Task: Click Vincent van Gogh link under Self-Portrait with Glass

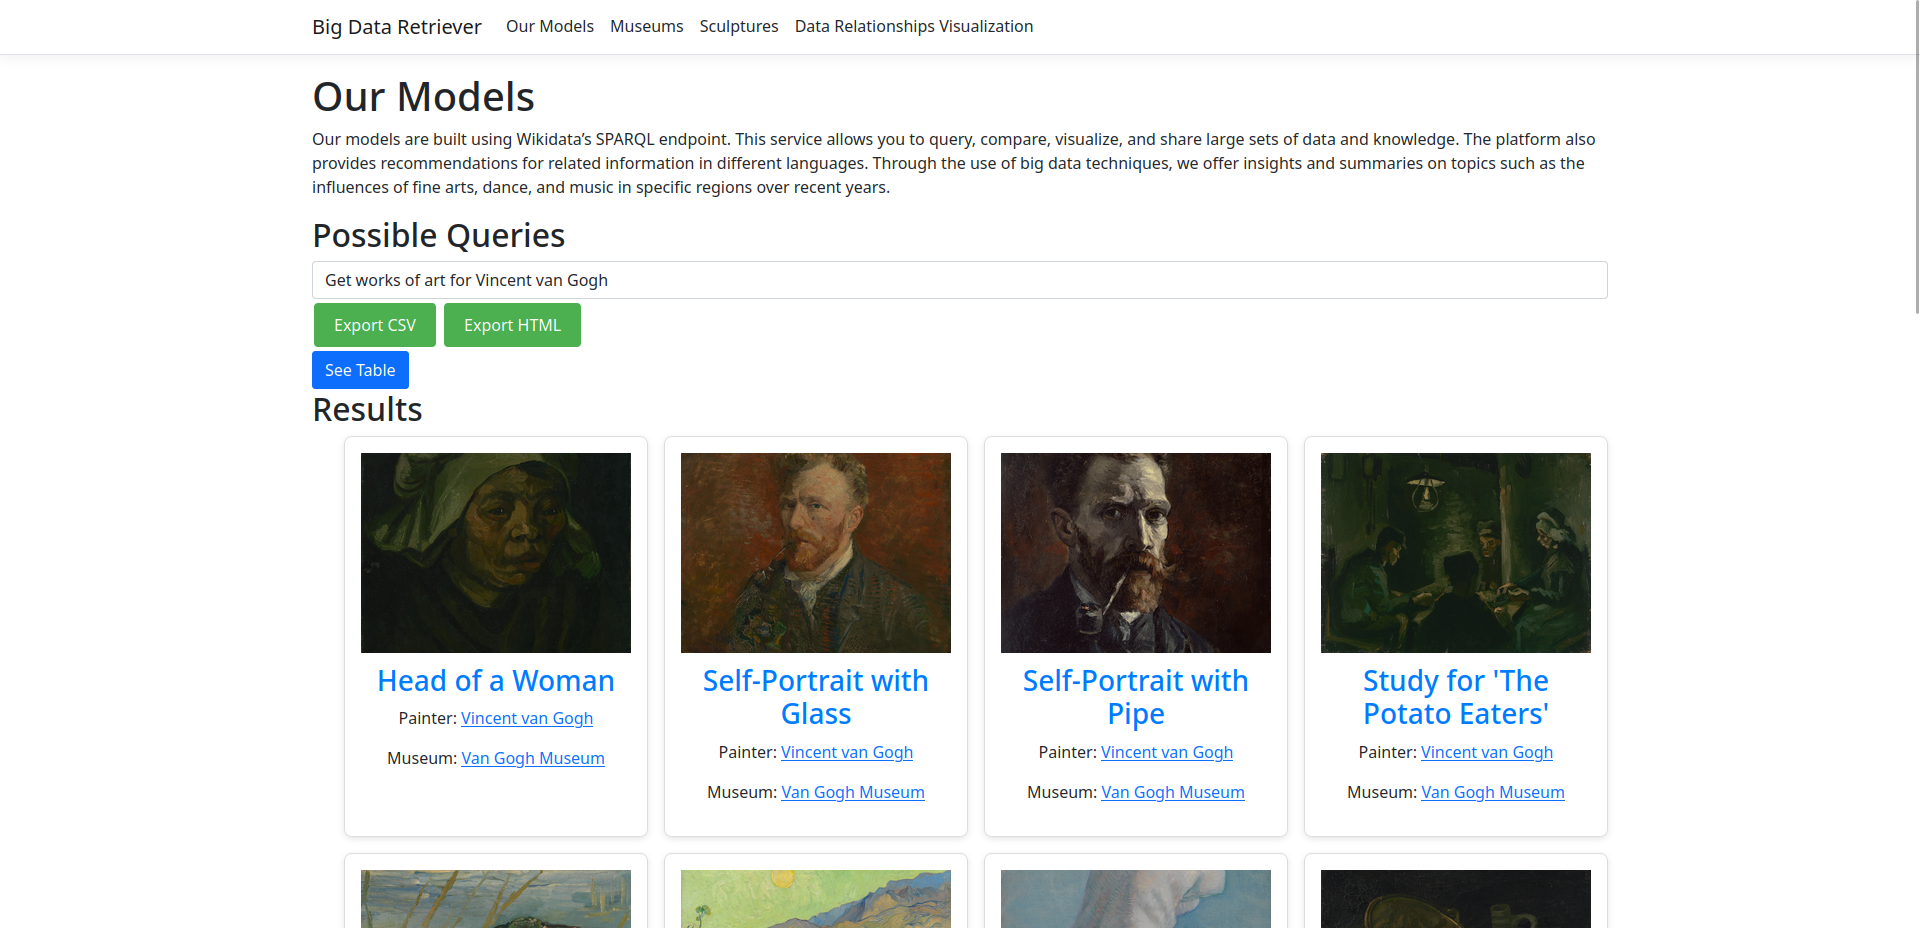Action: [847, 752]
